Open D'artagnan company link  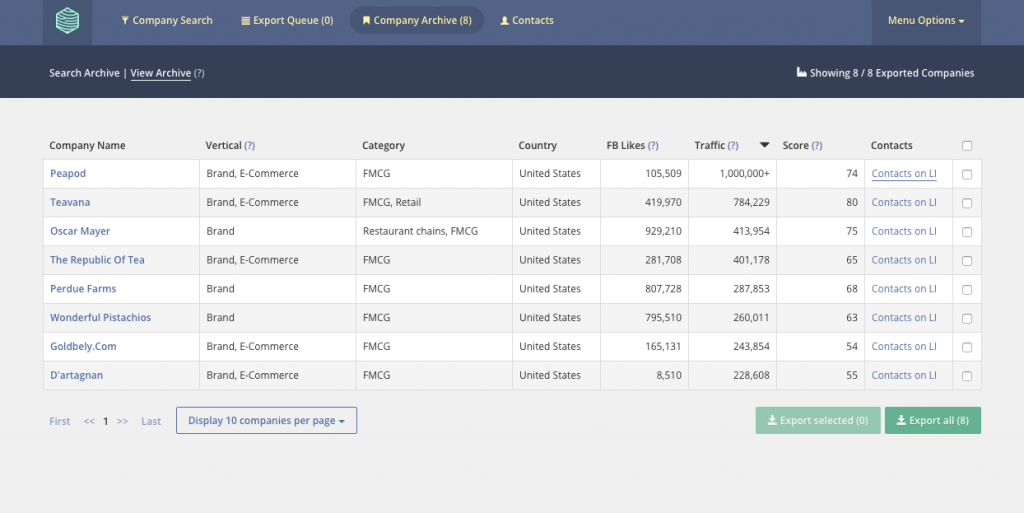click(x=76, y=375)
